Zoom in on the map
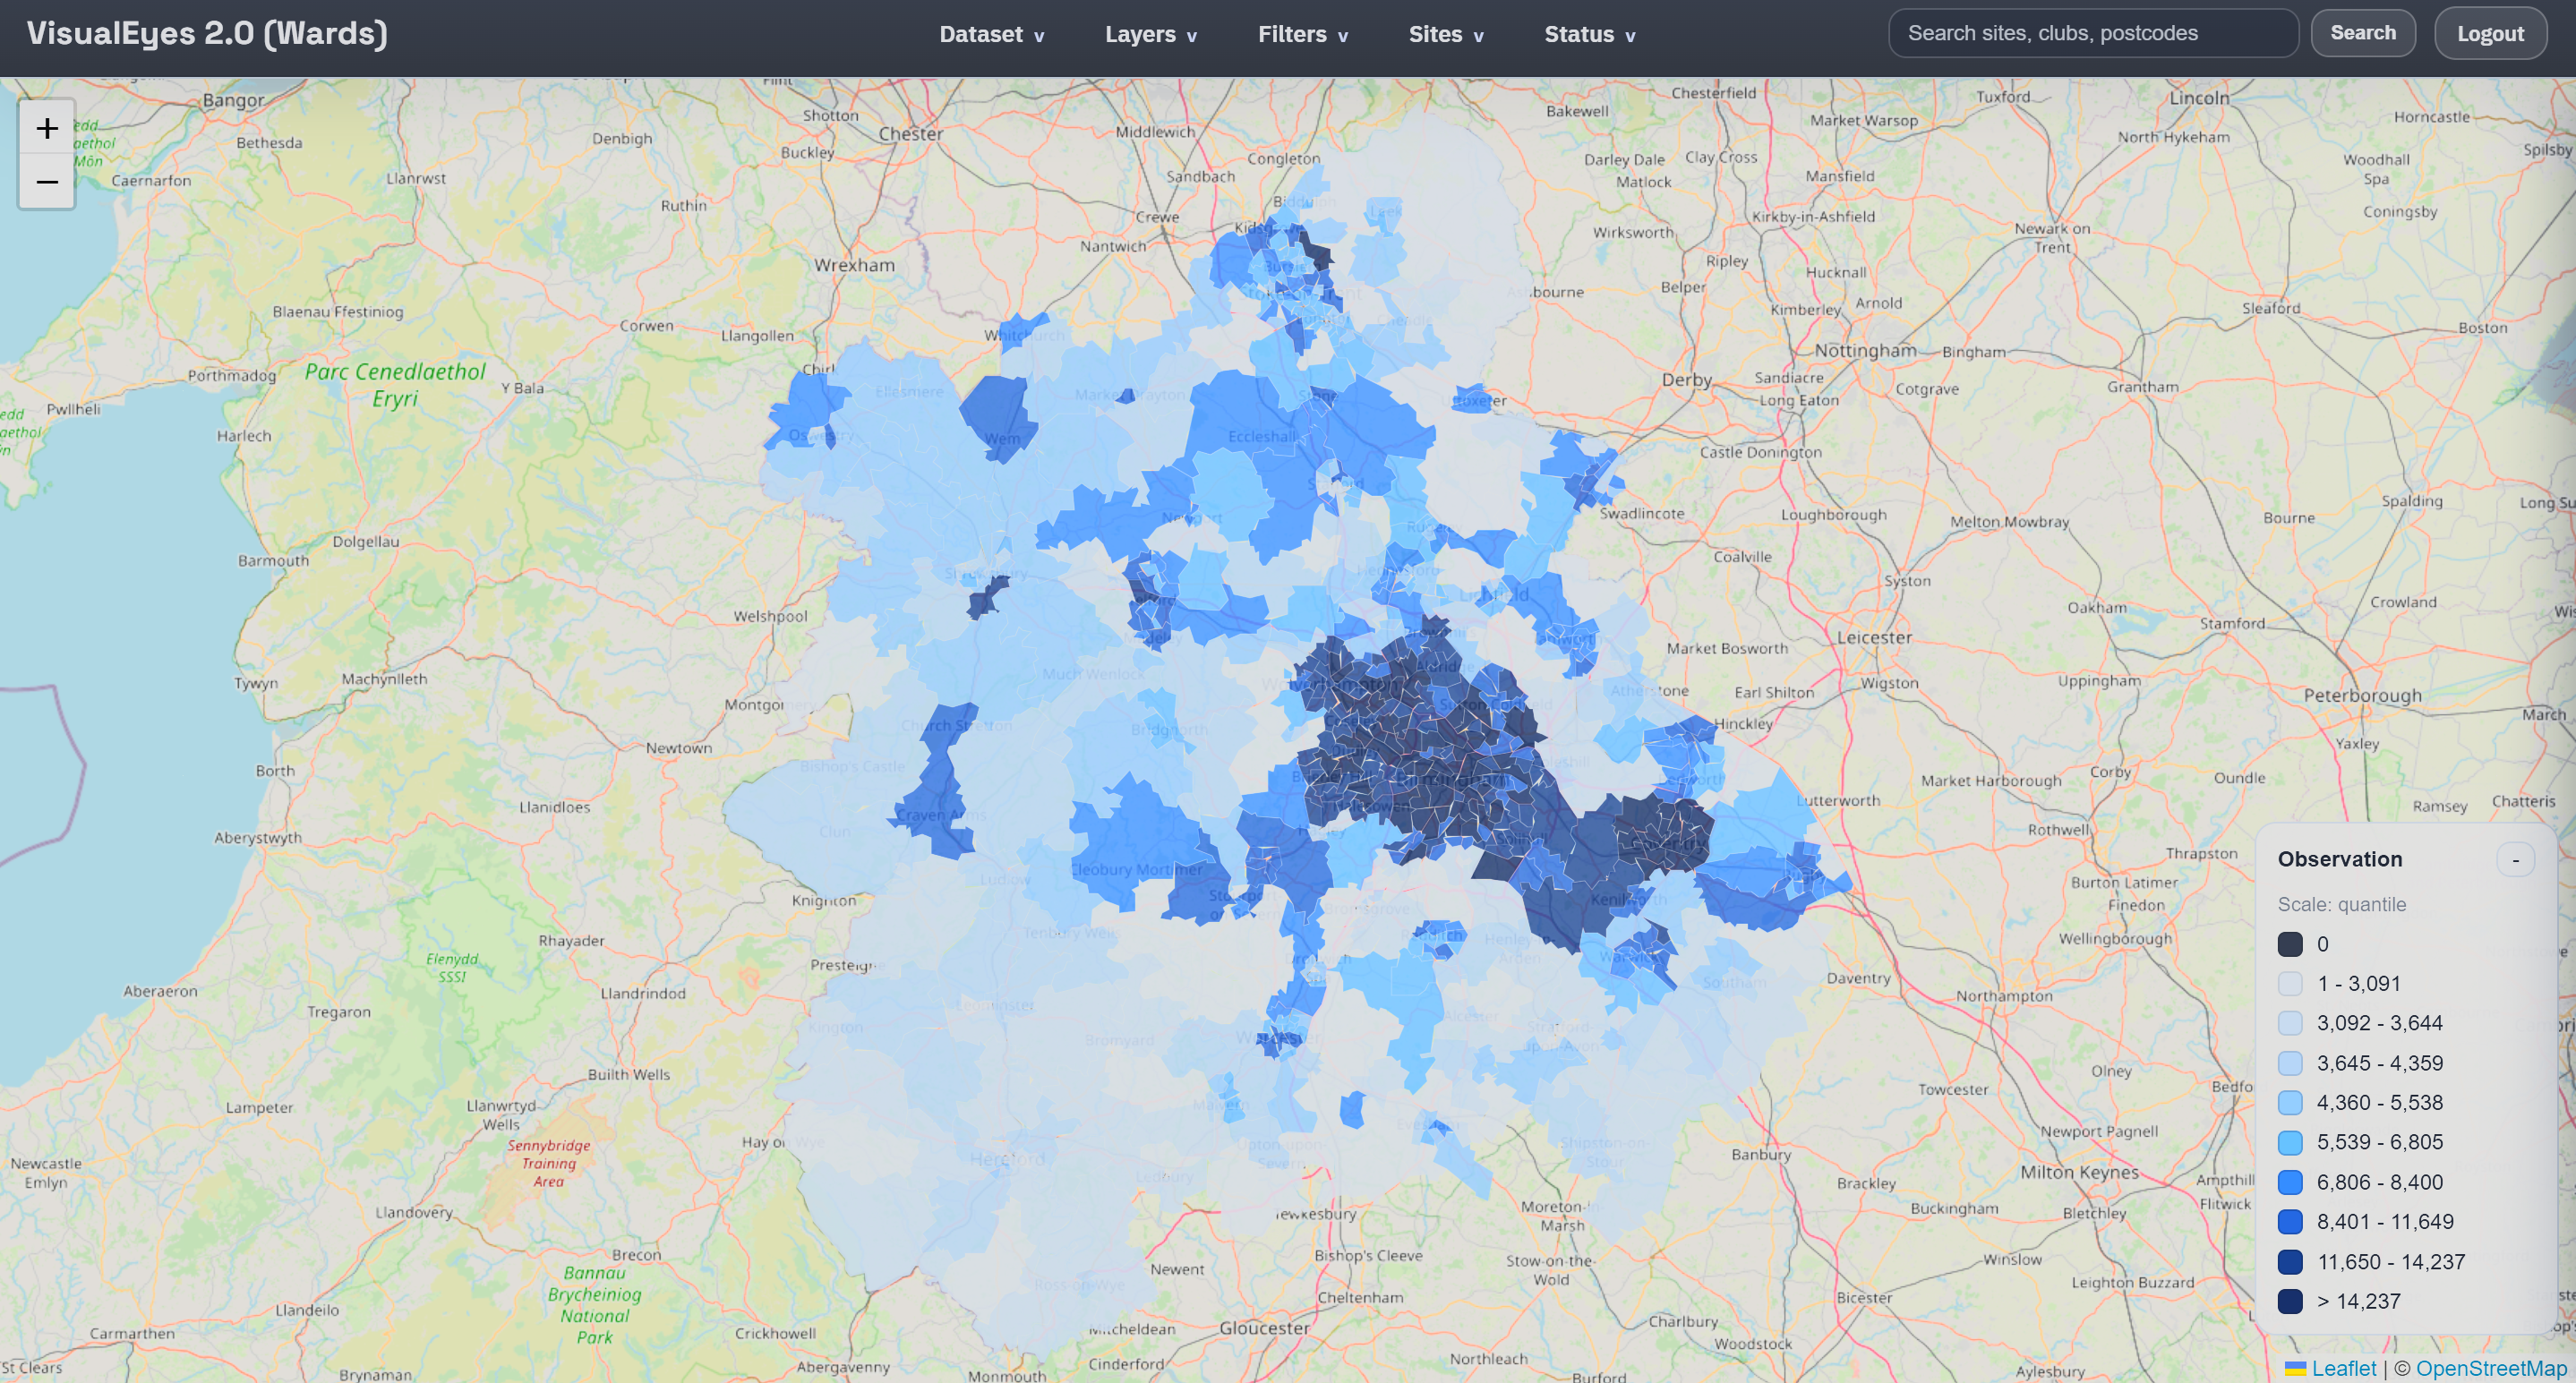 pos(46,127)
